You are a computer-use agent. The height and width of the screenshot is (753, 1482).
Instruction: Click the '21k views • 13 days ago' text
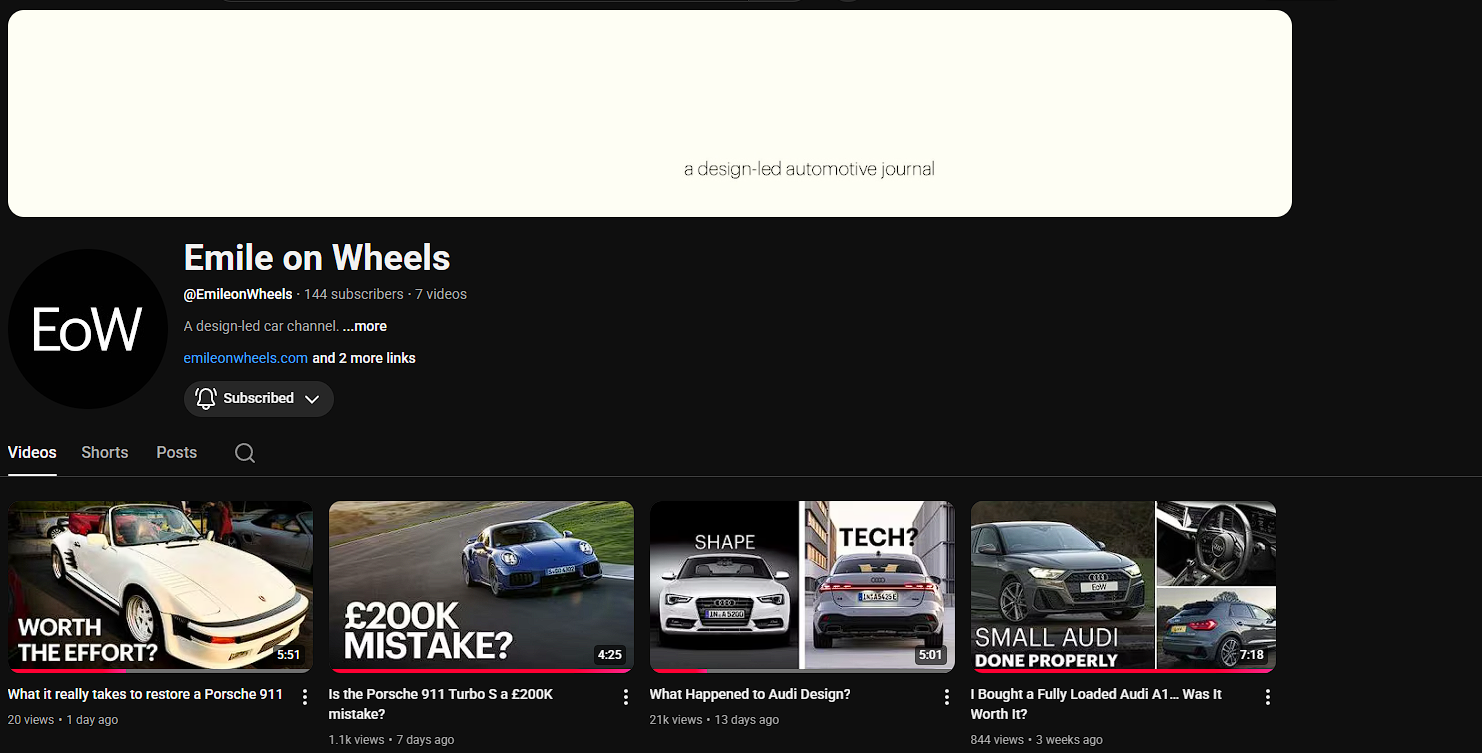(714, 720)
